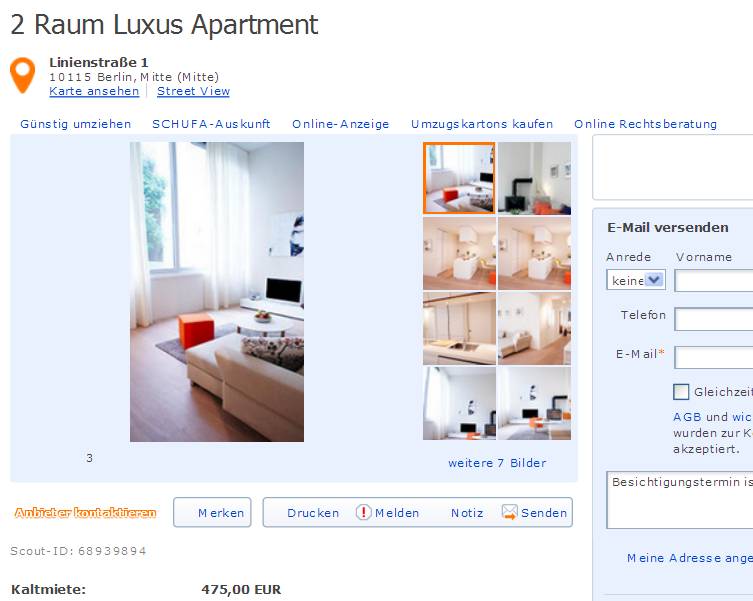Open Online Rechtsberatung tab
This screenshot has width=753, height=601.
[x=645, y=124]
